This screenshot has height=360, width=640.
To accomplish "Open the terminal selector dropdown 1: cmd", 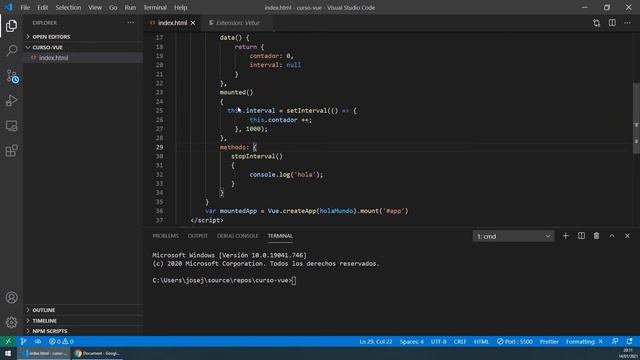I will (513, 236).
